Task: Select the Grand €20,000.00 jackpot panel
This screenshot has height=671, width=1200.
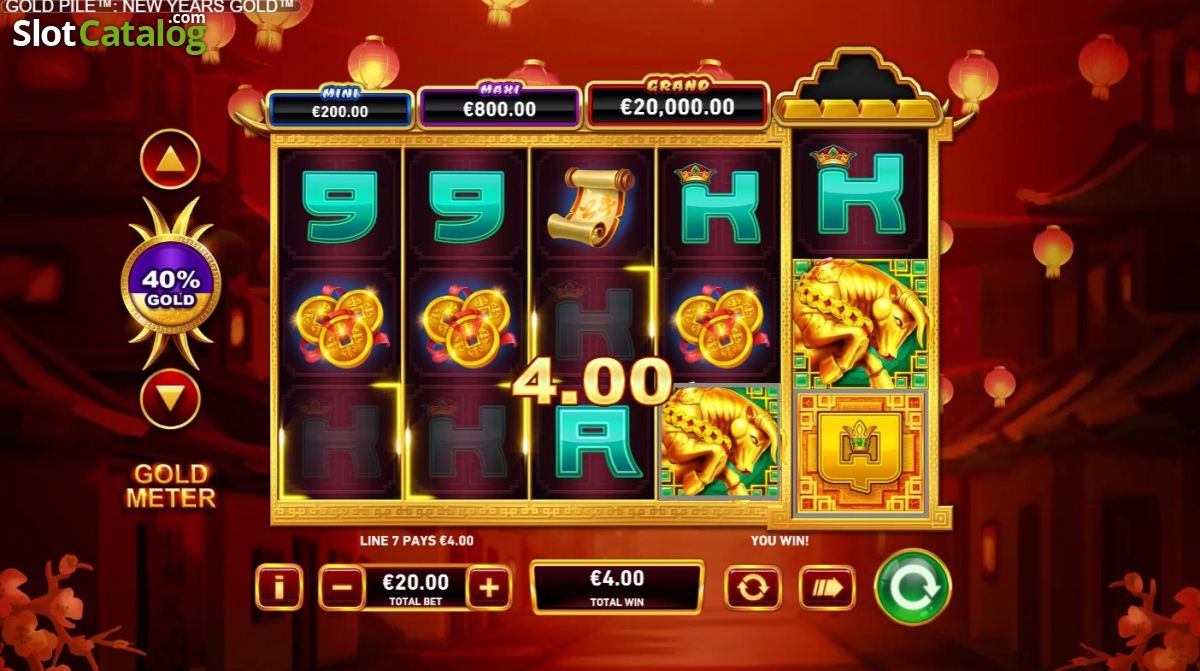Action: (x=677, y=105)
